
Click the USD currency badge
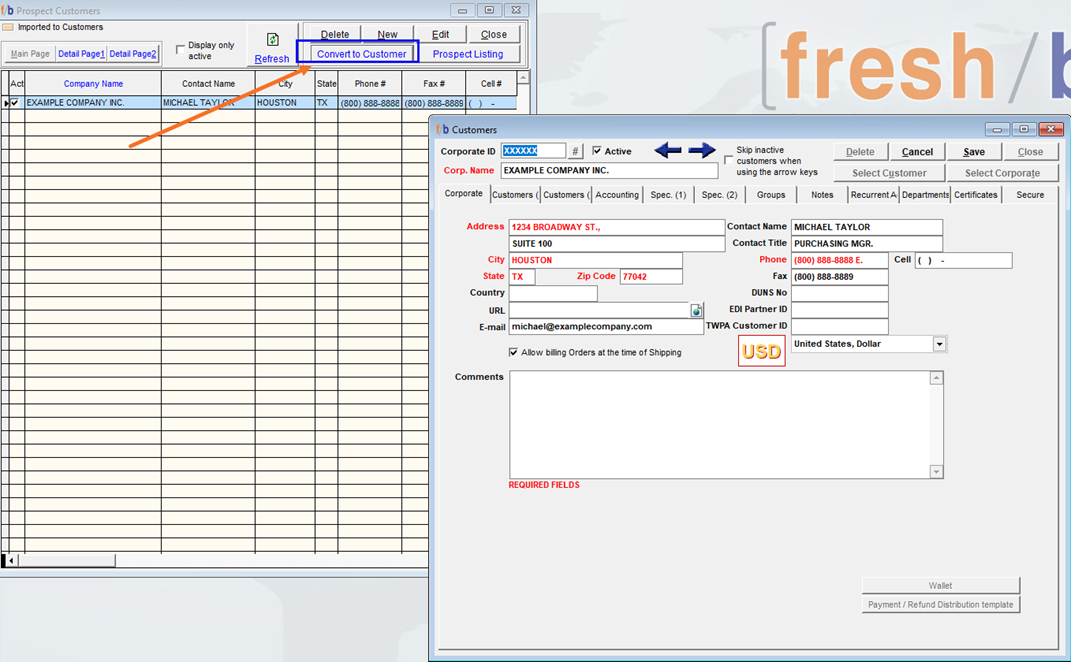(x=761, y=352)
